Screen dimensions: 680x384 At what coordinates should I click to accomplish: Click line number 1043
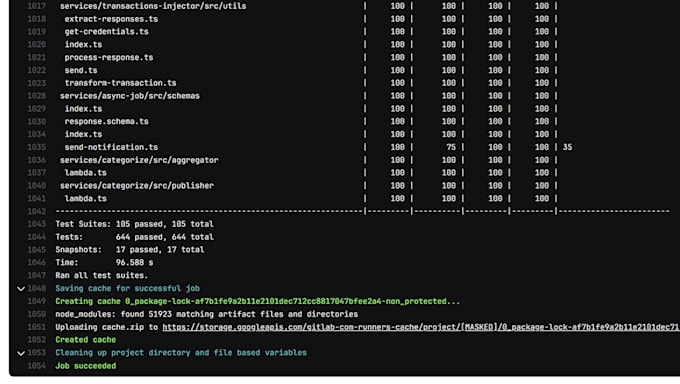(36, 224)
